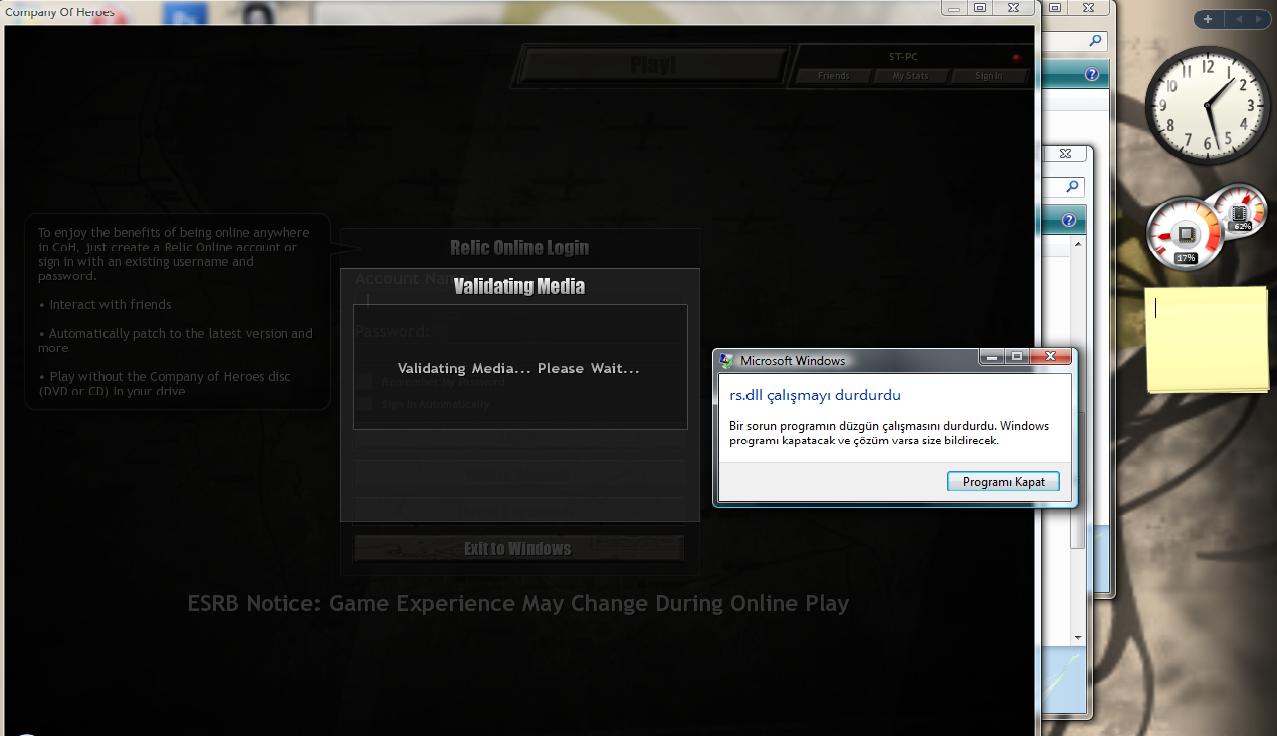This screenshot has height=736, width=1277.
Task: Select the Sign In tab
Action: 988,76
